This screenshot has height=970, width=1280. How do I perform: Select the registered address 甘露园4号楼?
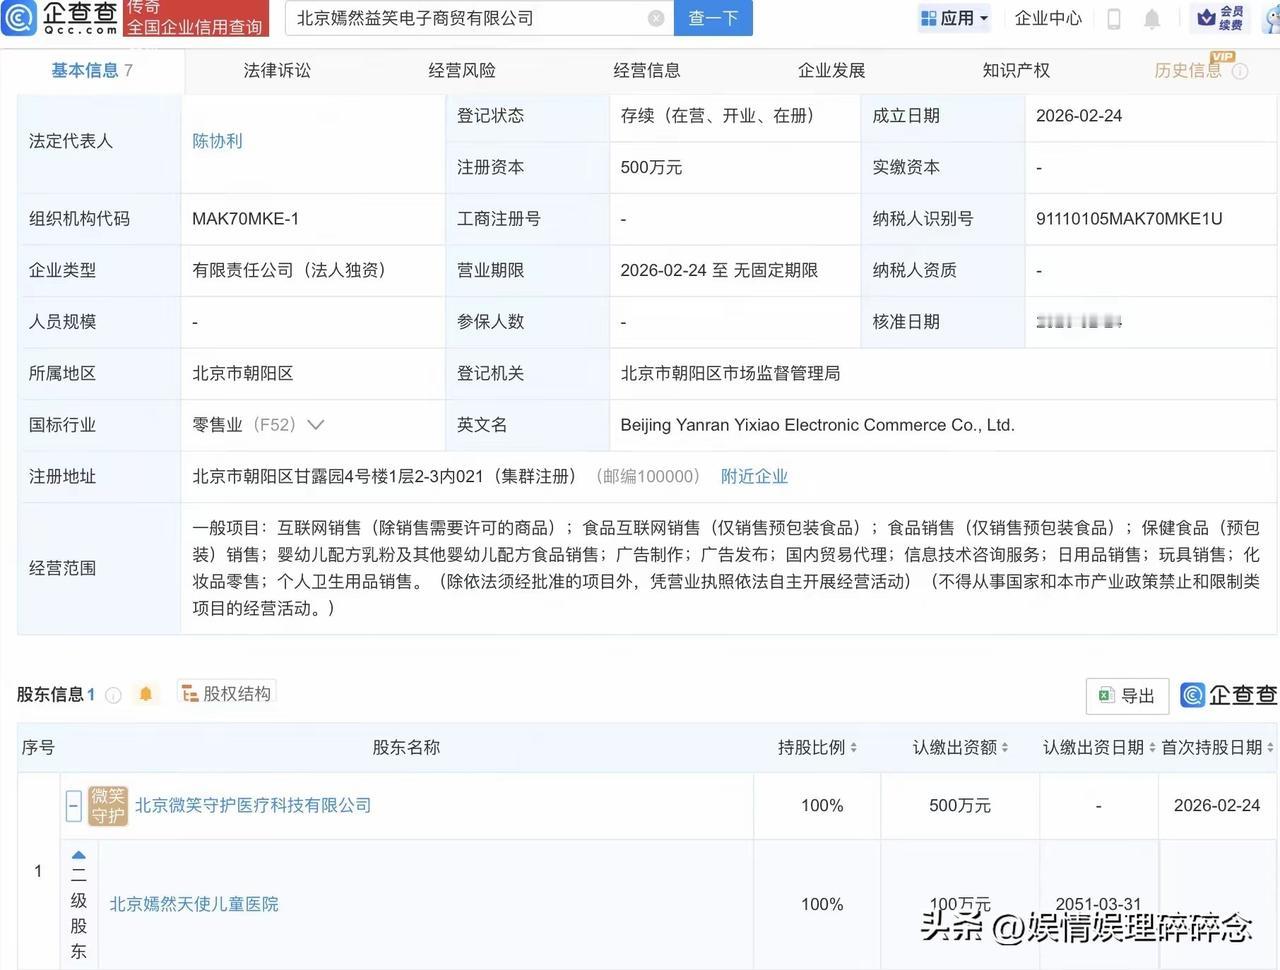[384, 477]
